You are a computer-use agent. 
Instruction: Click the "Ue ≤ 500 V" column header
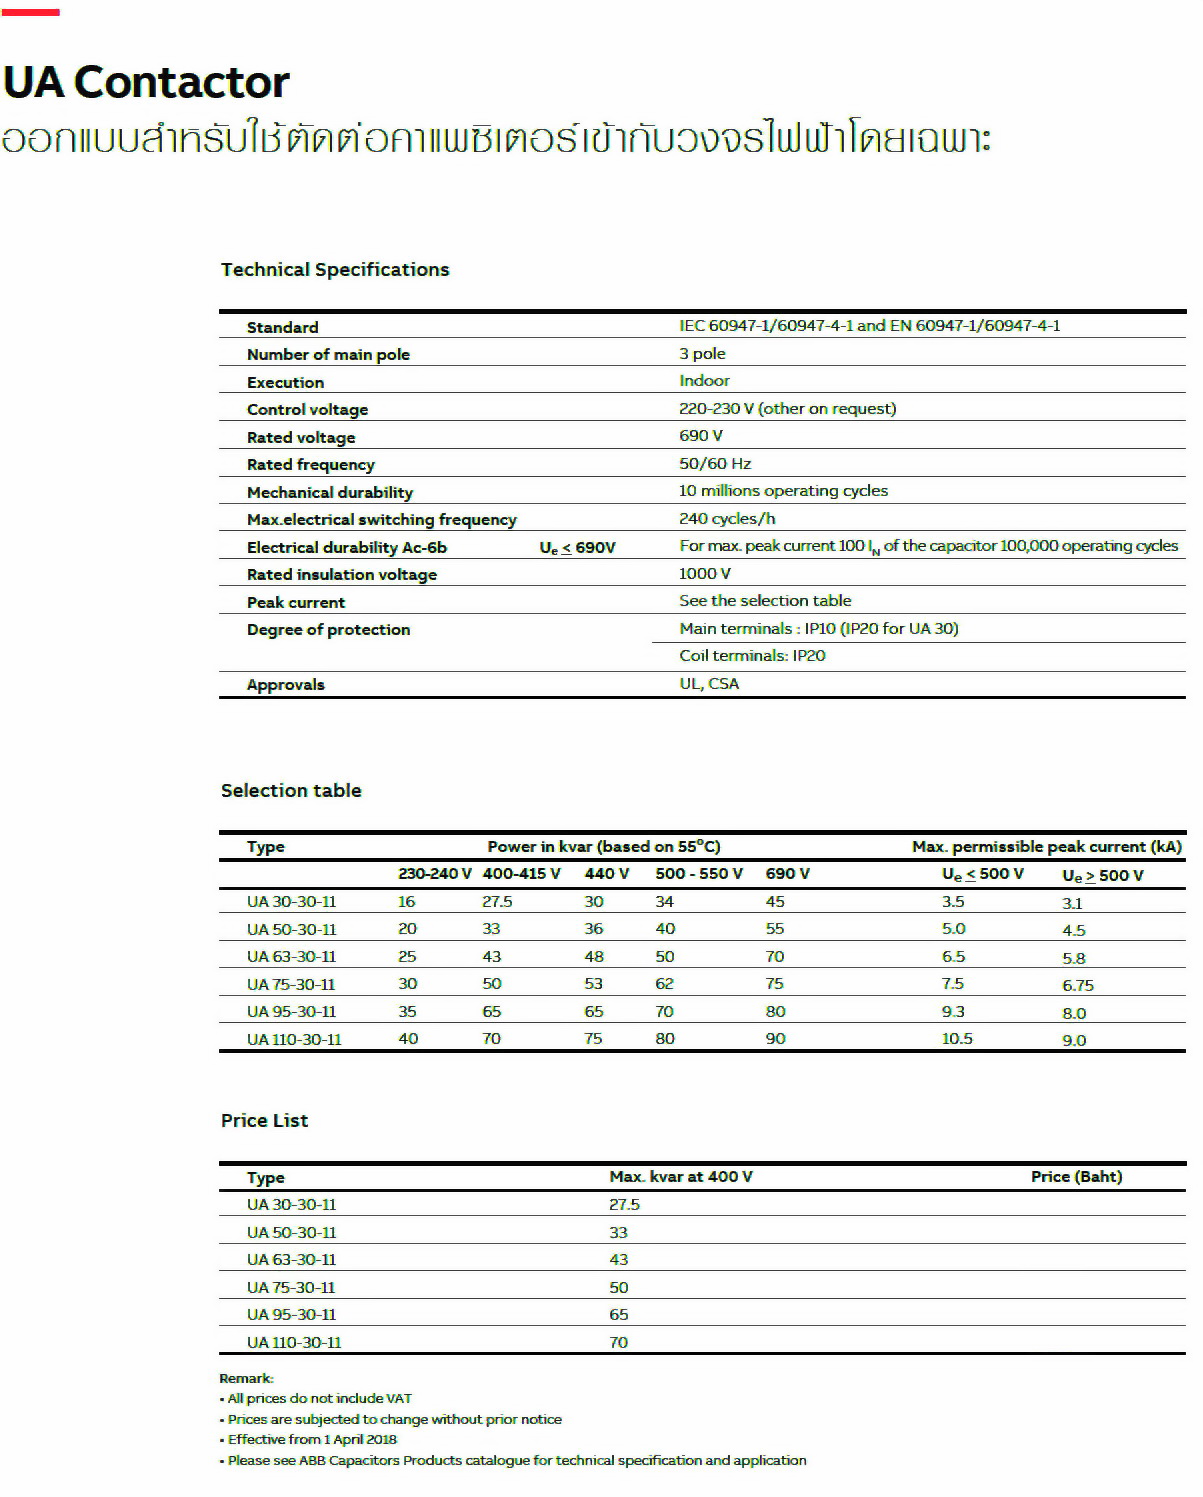click(983, 874)
